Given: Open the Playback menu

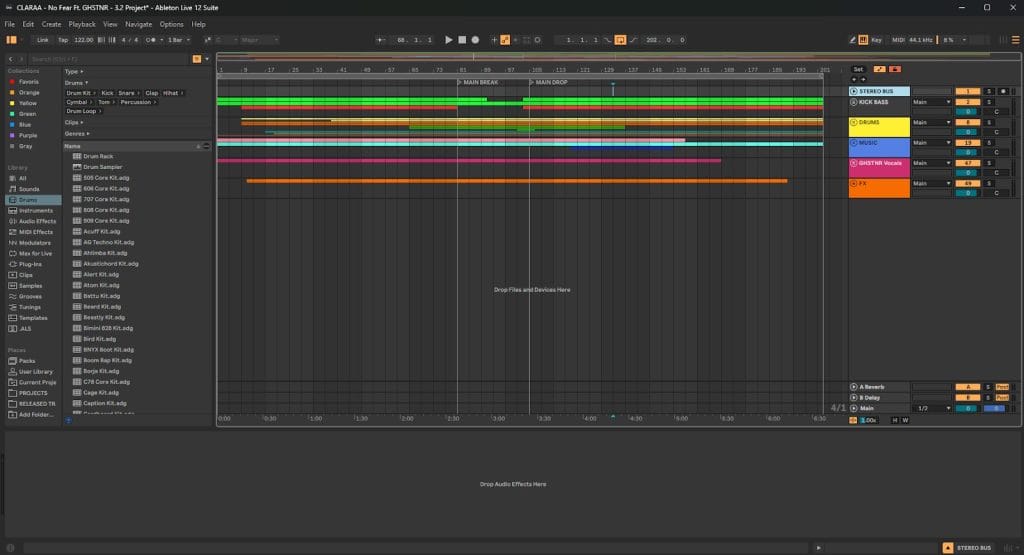Looking at the screenshot, I should (82, 23).
